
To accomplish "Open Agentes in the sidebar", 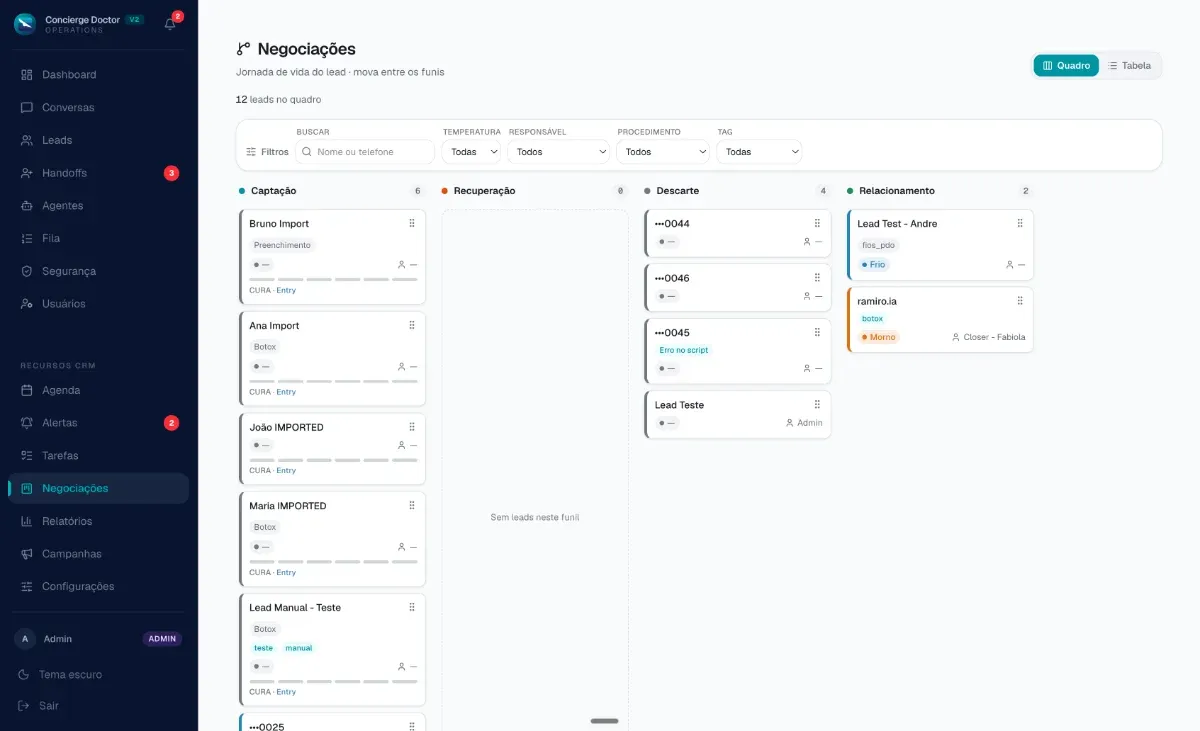I will 98,206.
